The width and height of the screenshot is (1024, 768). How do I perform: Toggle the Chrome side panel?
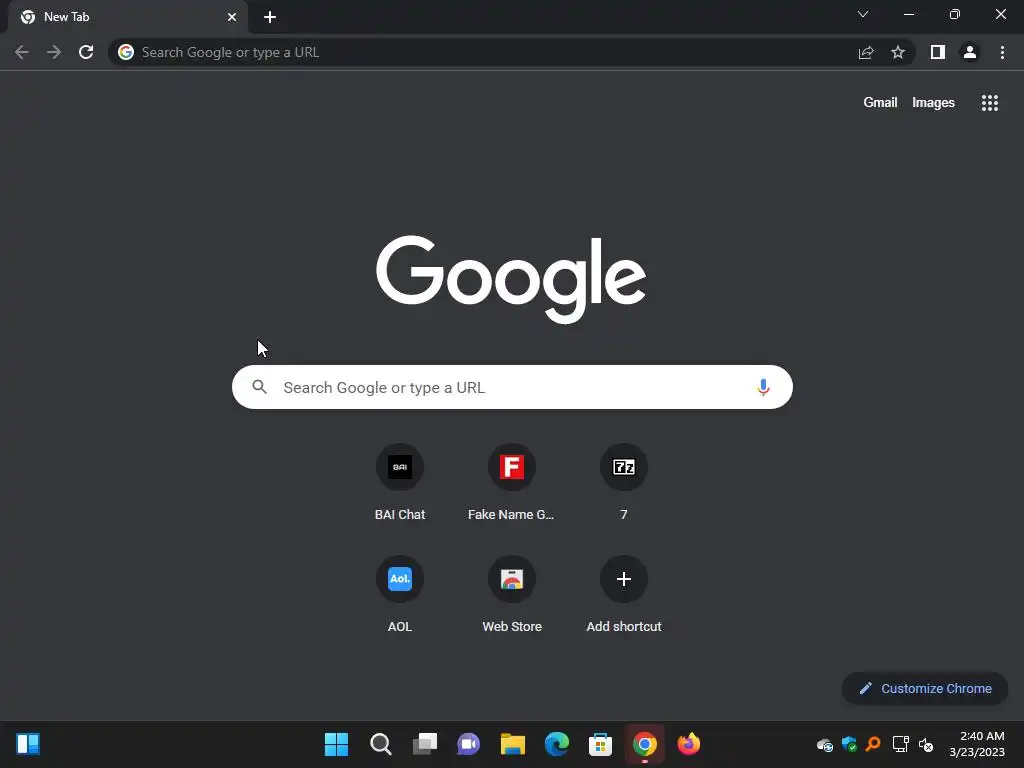(x=938, y=52)
